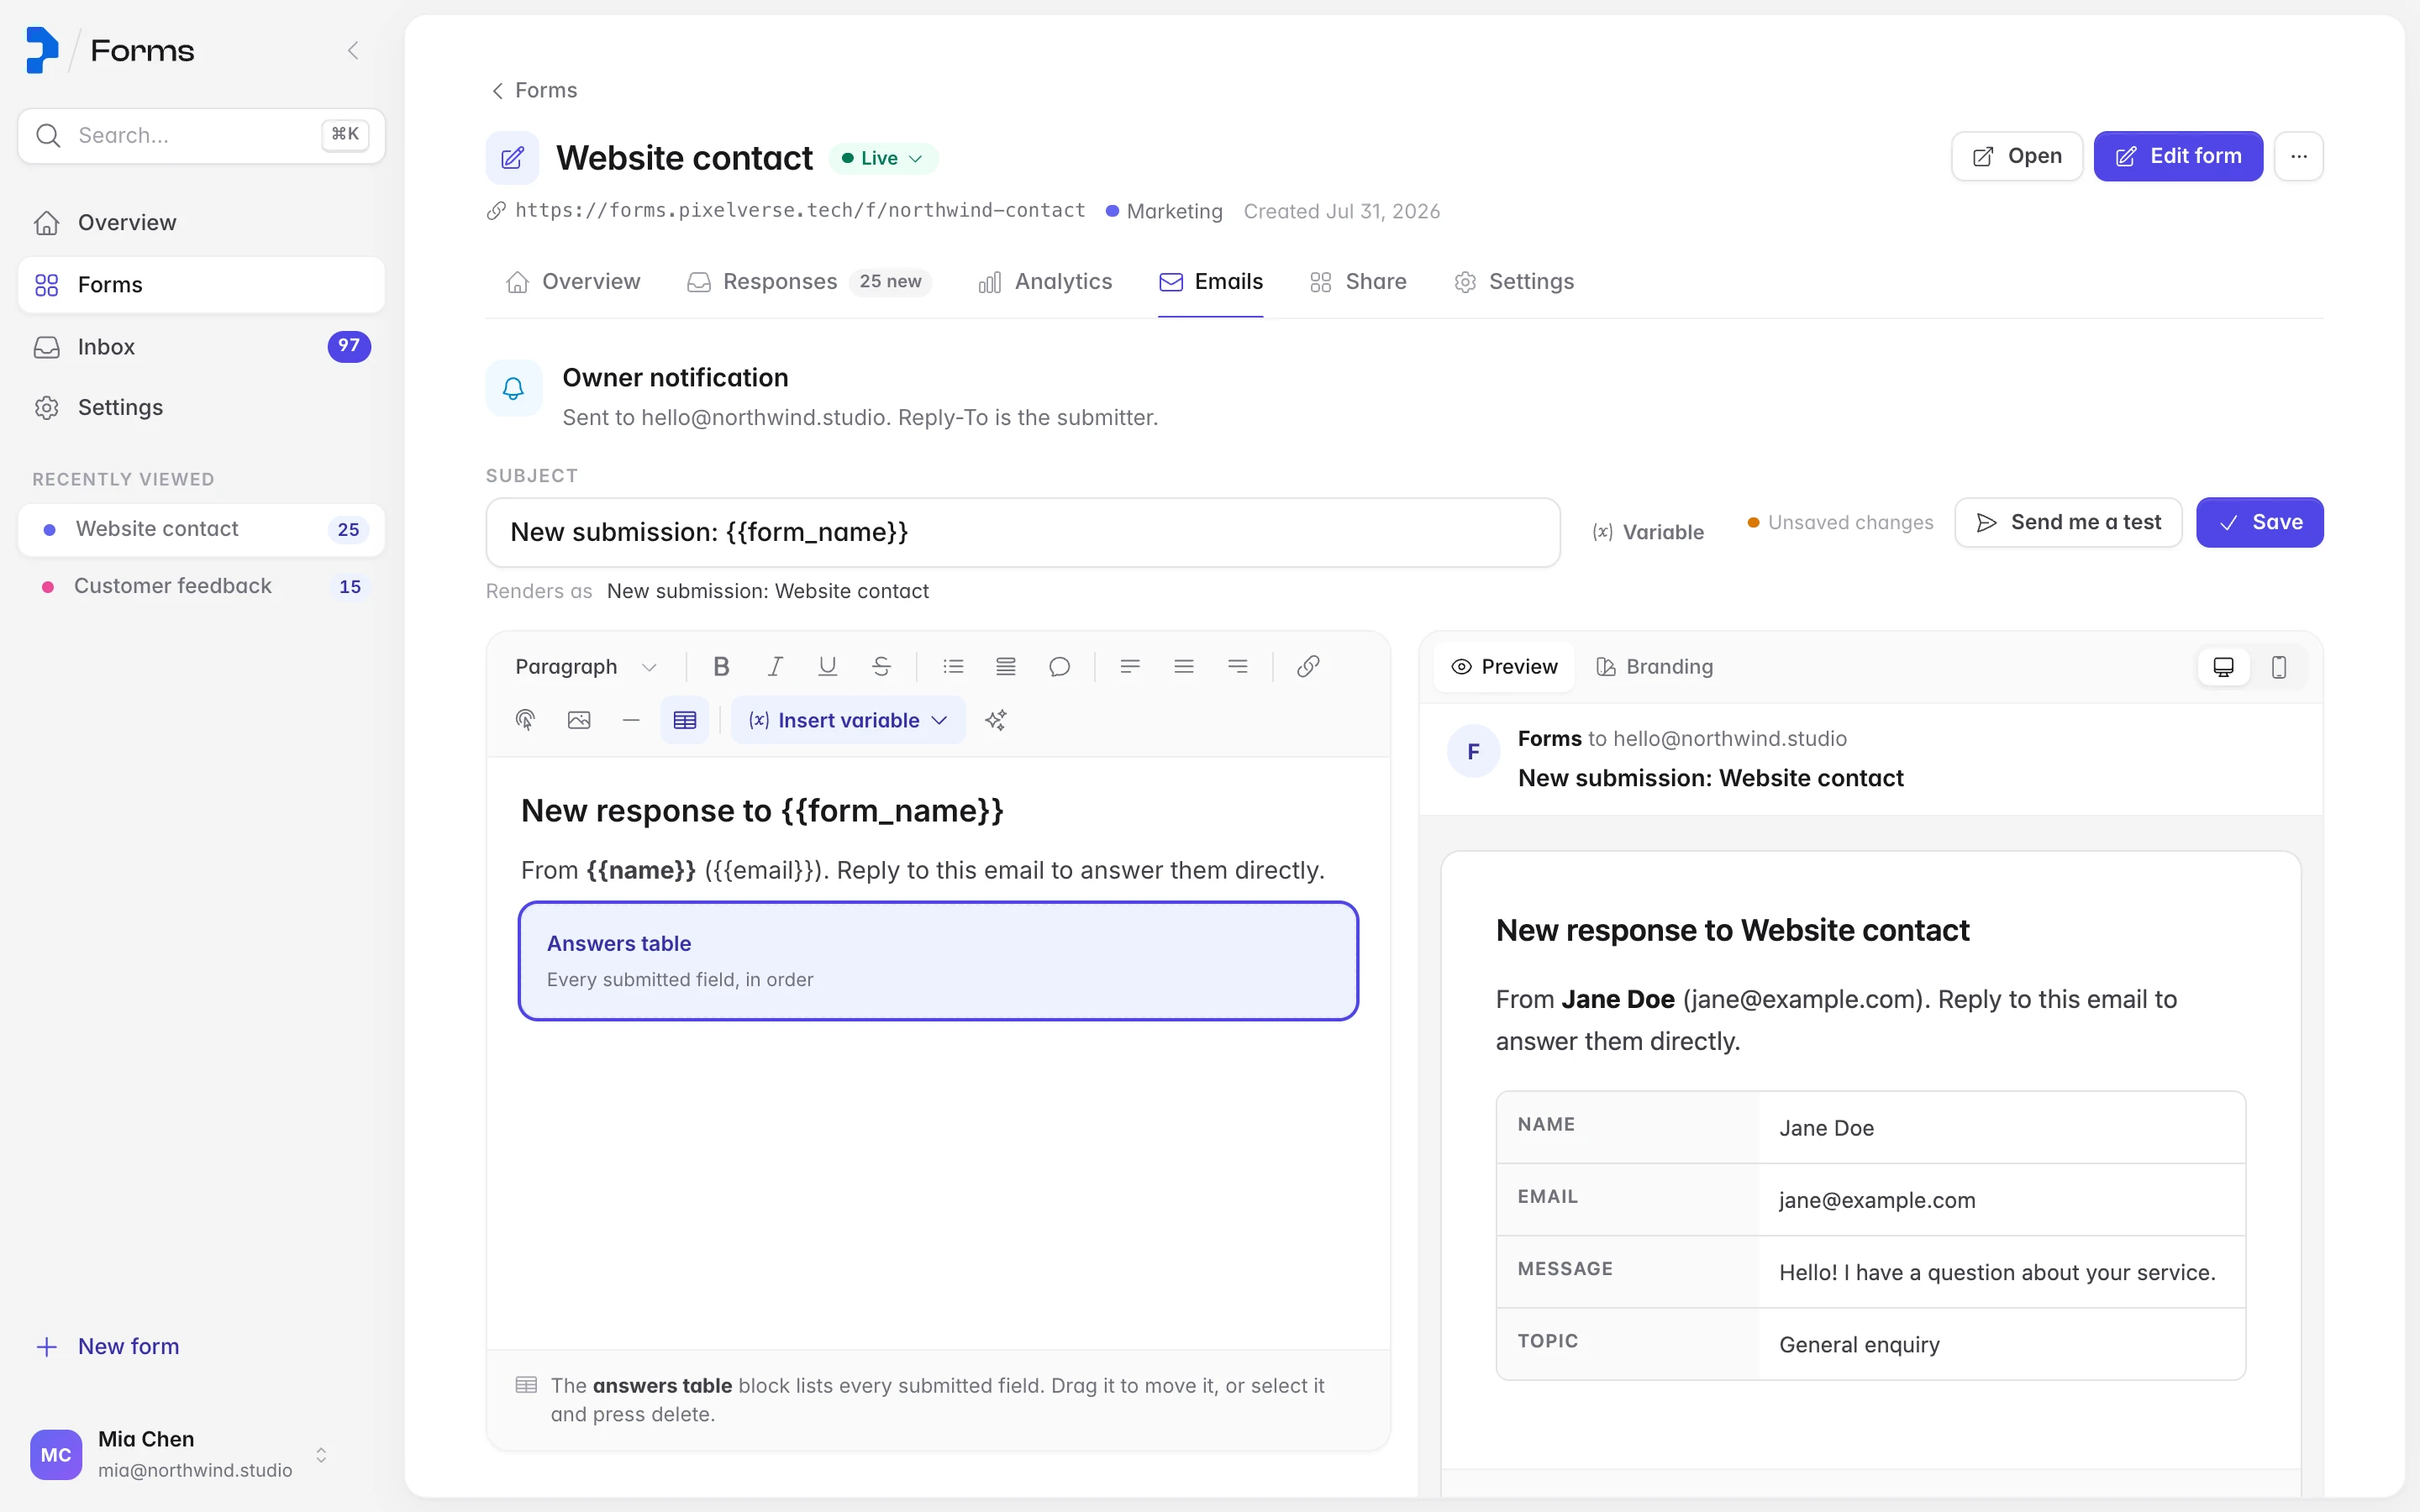
Task: Click the sidebar Search field
Action: click(201, 135)
